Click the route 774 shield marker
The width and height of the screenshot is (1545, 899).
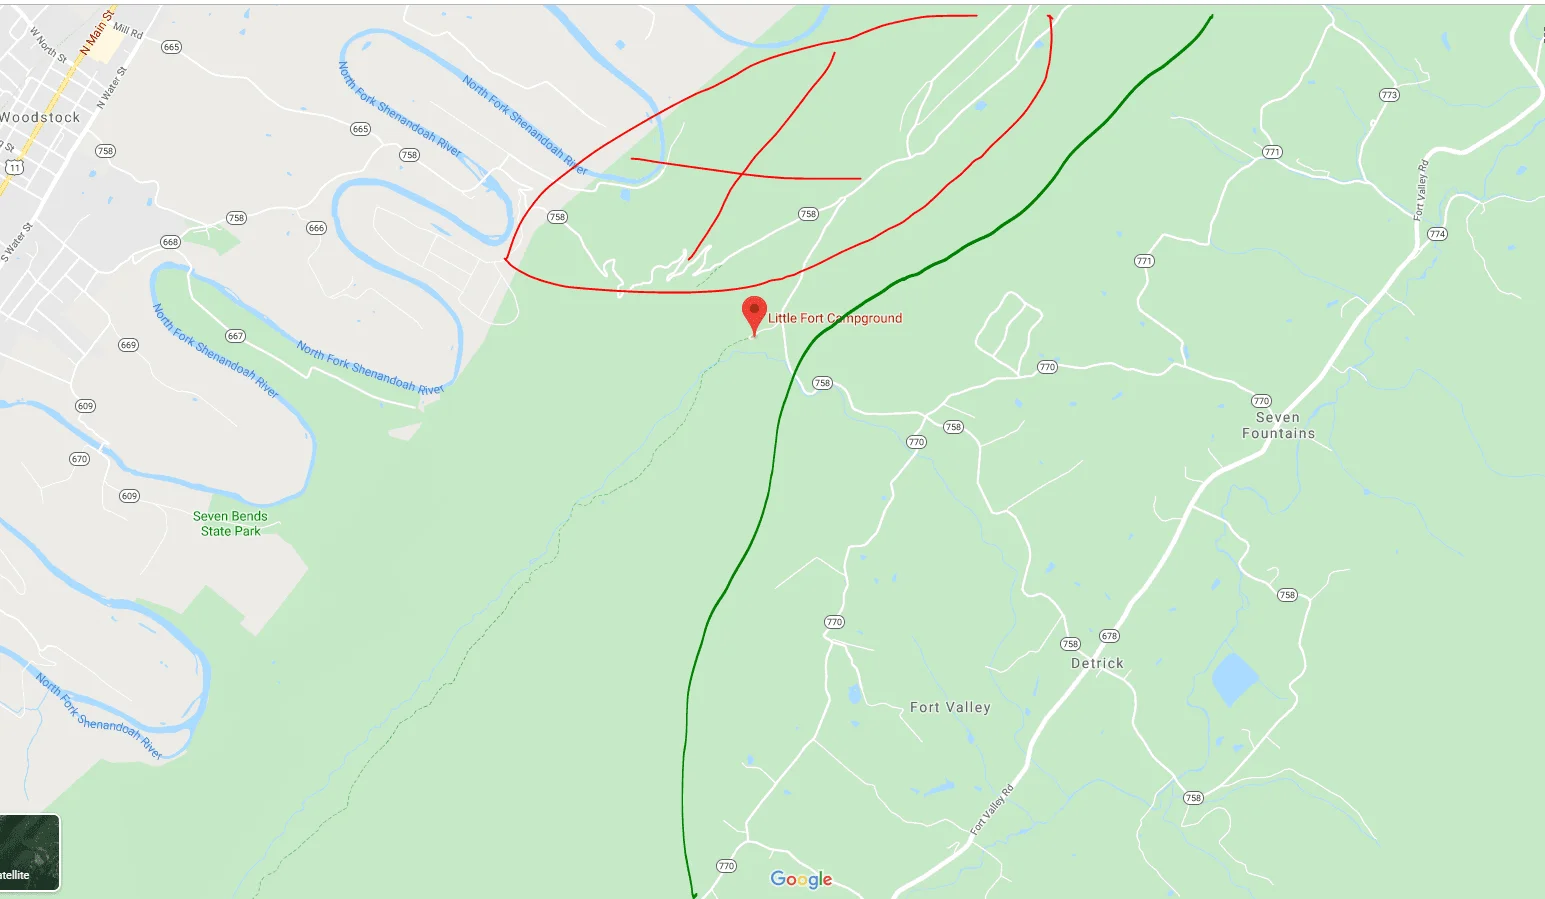click(1437, 234)
